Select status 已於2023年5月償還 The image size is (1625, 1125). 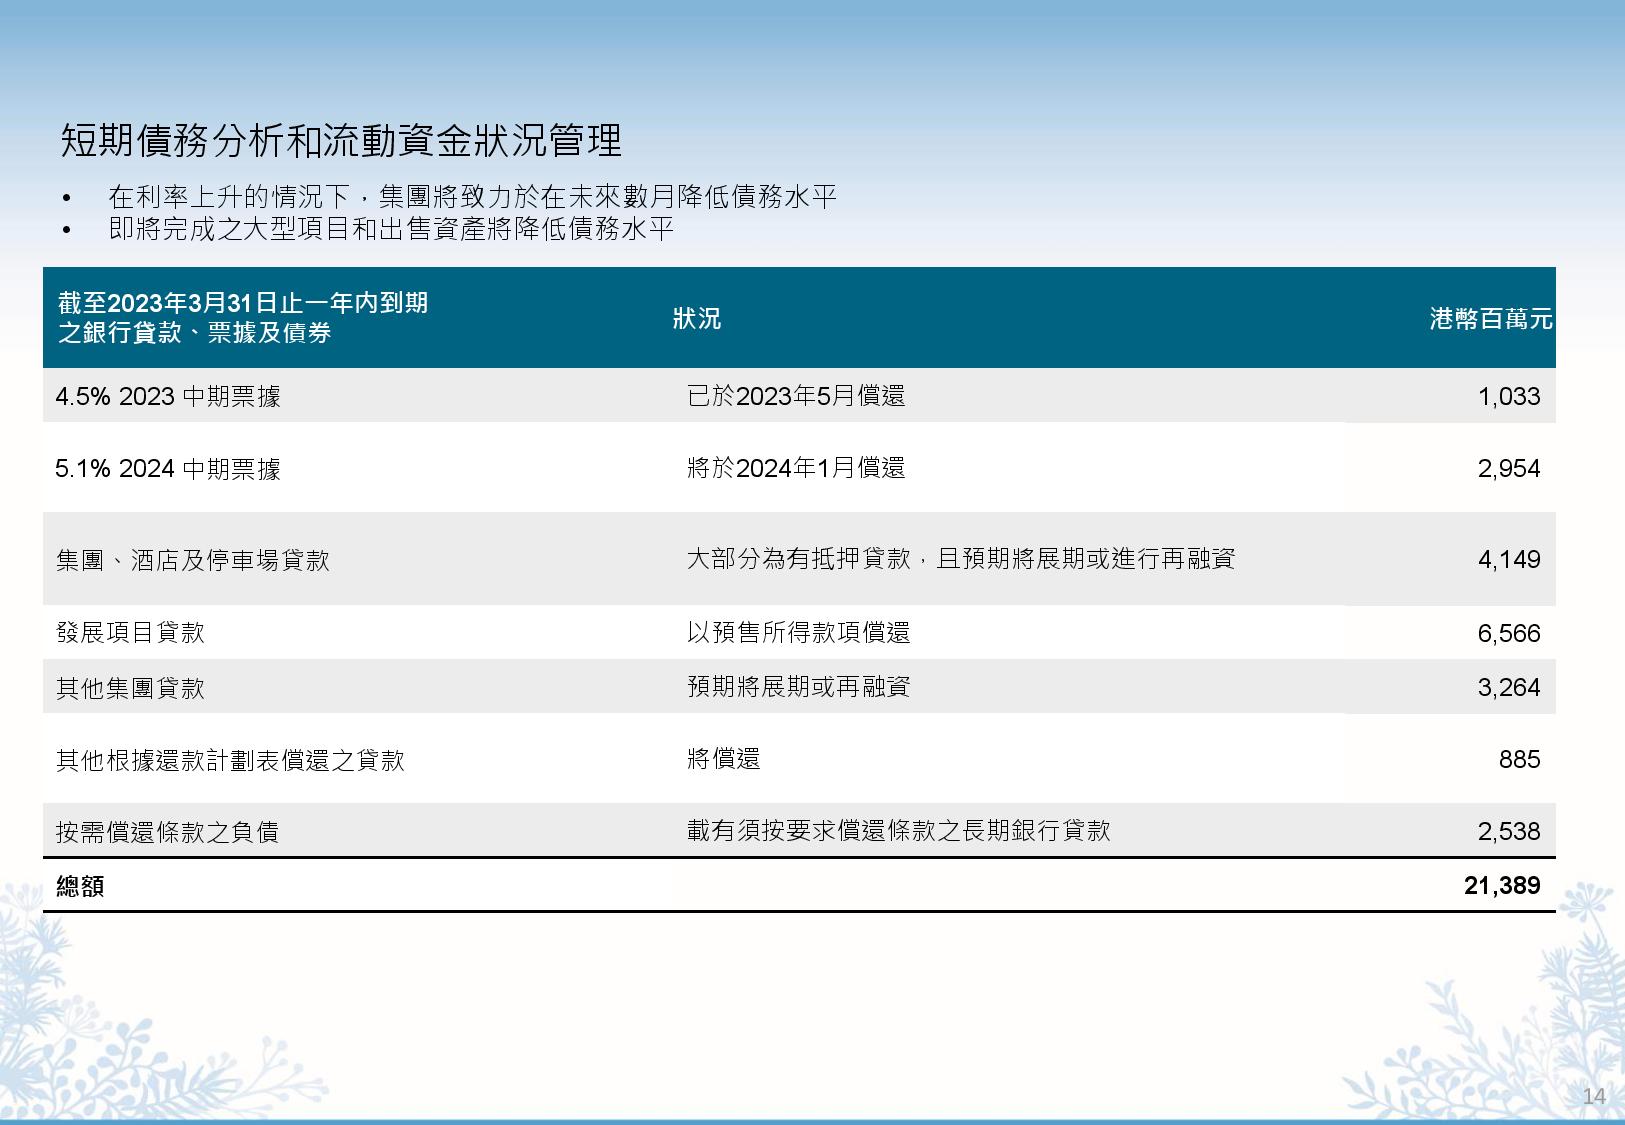point(796,396)
